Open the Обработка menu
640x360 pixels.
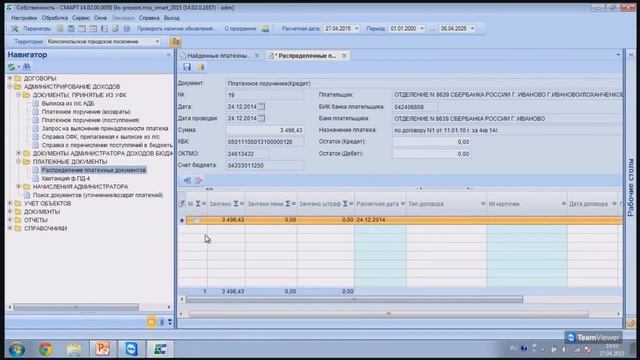pyautogui.click(x=55, y=18)
